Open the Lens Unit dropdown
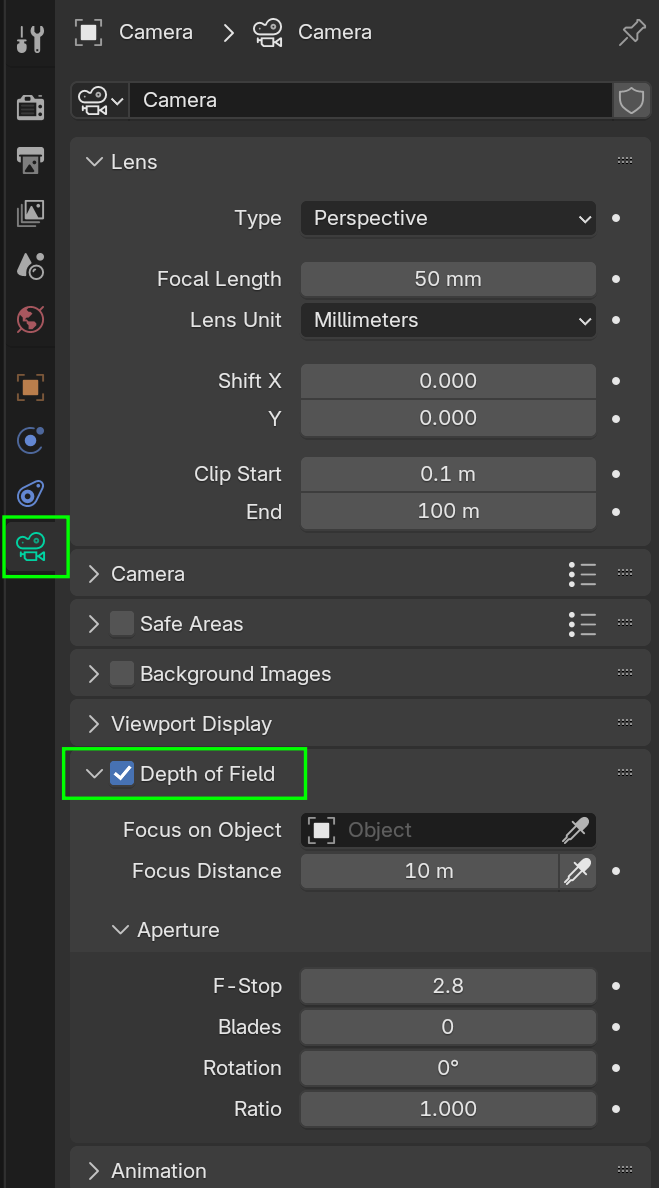This screenshot has width=659, height=1188. [447, 320]
